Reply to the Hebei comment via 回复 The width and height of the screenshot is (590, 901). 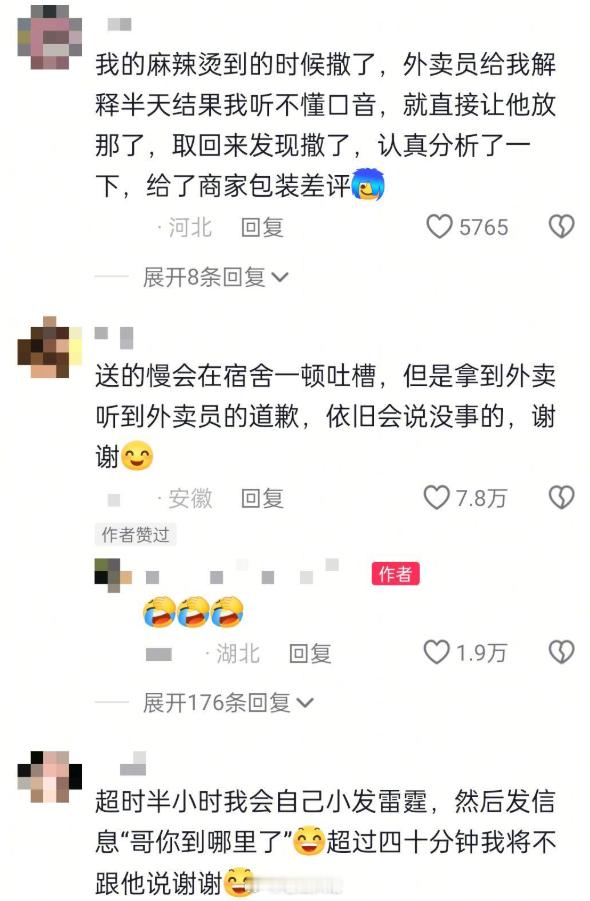click(263, 228)
